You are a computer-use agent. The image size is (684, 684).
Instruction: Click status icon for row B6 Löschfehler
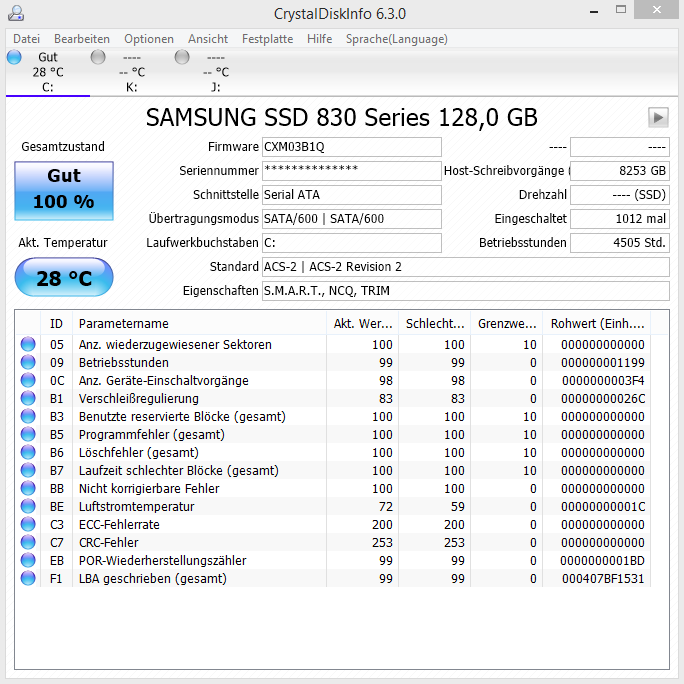(x=28, y=452)
